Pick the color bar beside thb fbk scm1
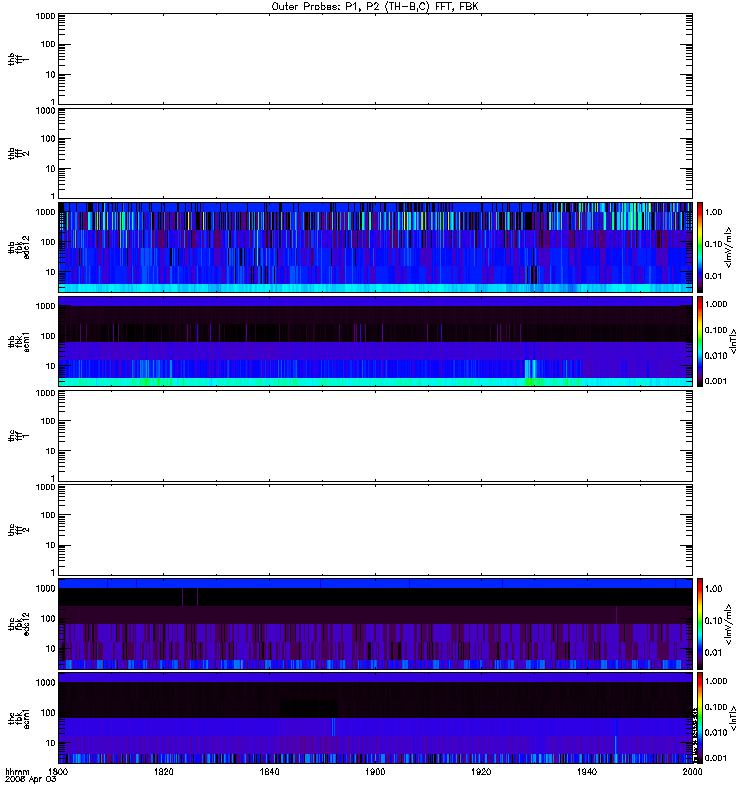Screen dimensions: 750x800 click(x=700, y=341)
